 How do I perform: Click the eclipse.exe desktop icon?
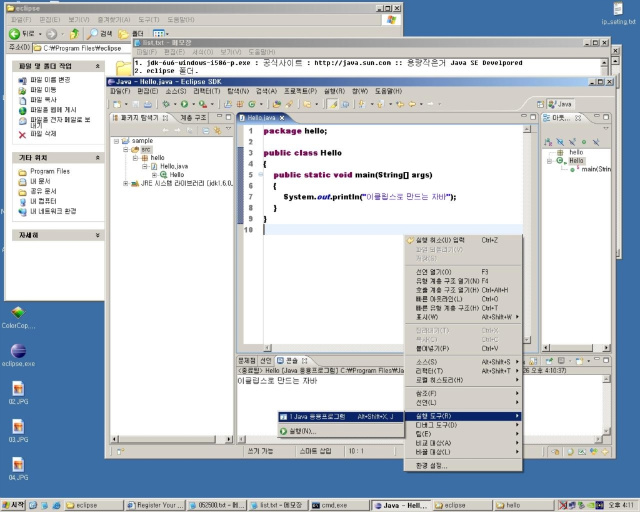tap(18, 356)
